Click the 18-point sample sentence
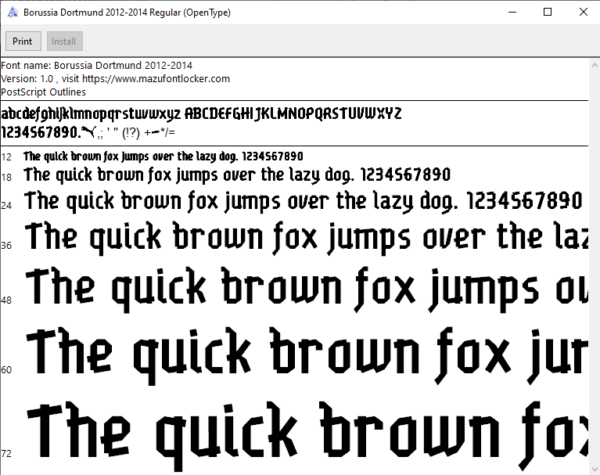 [x=237, y=175]
